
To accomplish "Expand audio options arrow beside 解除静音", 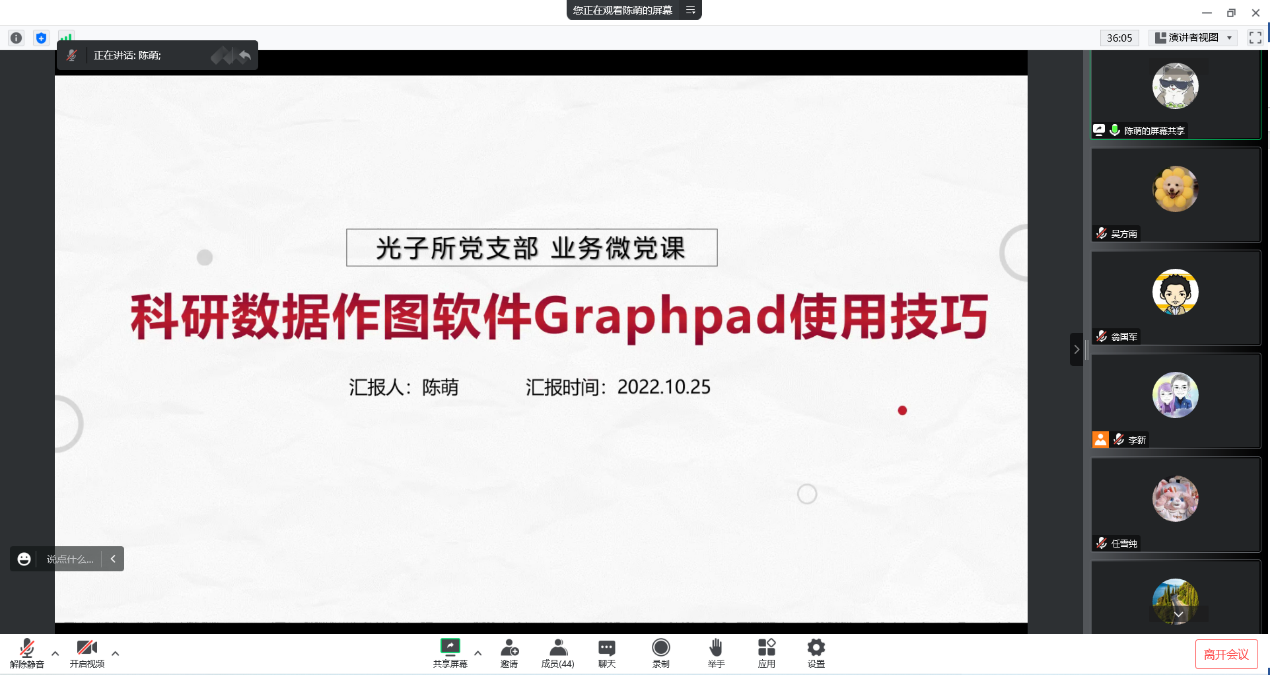I will (x=55, y=654).
